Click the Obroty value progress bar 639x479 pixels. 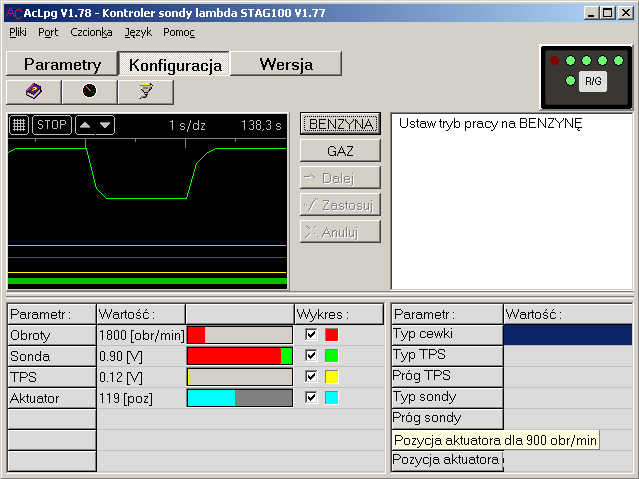[240, 335]
